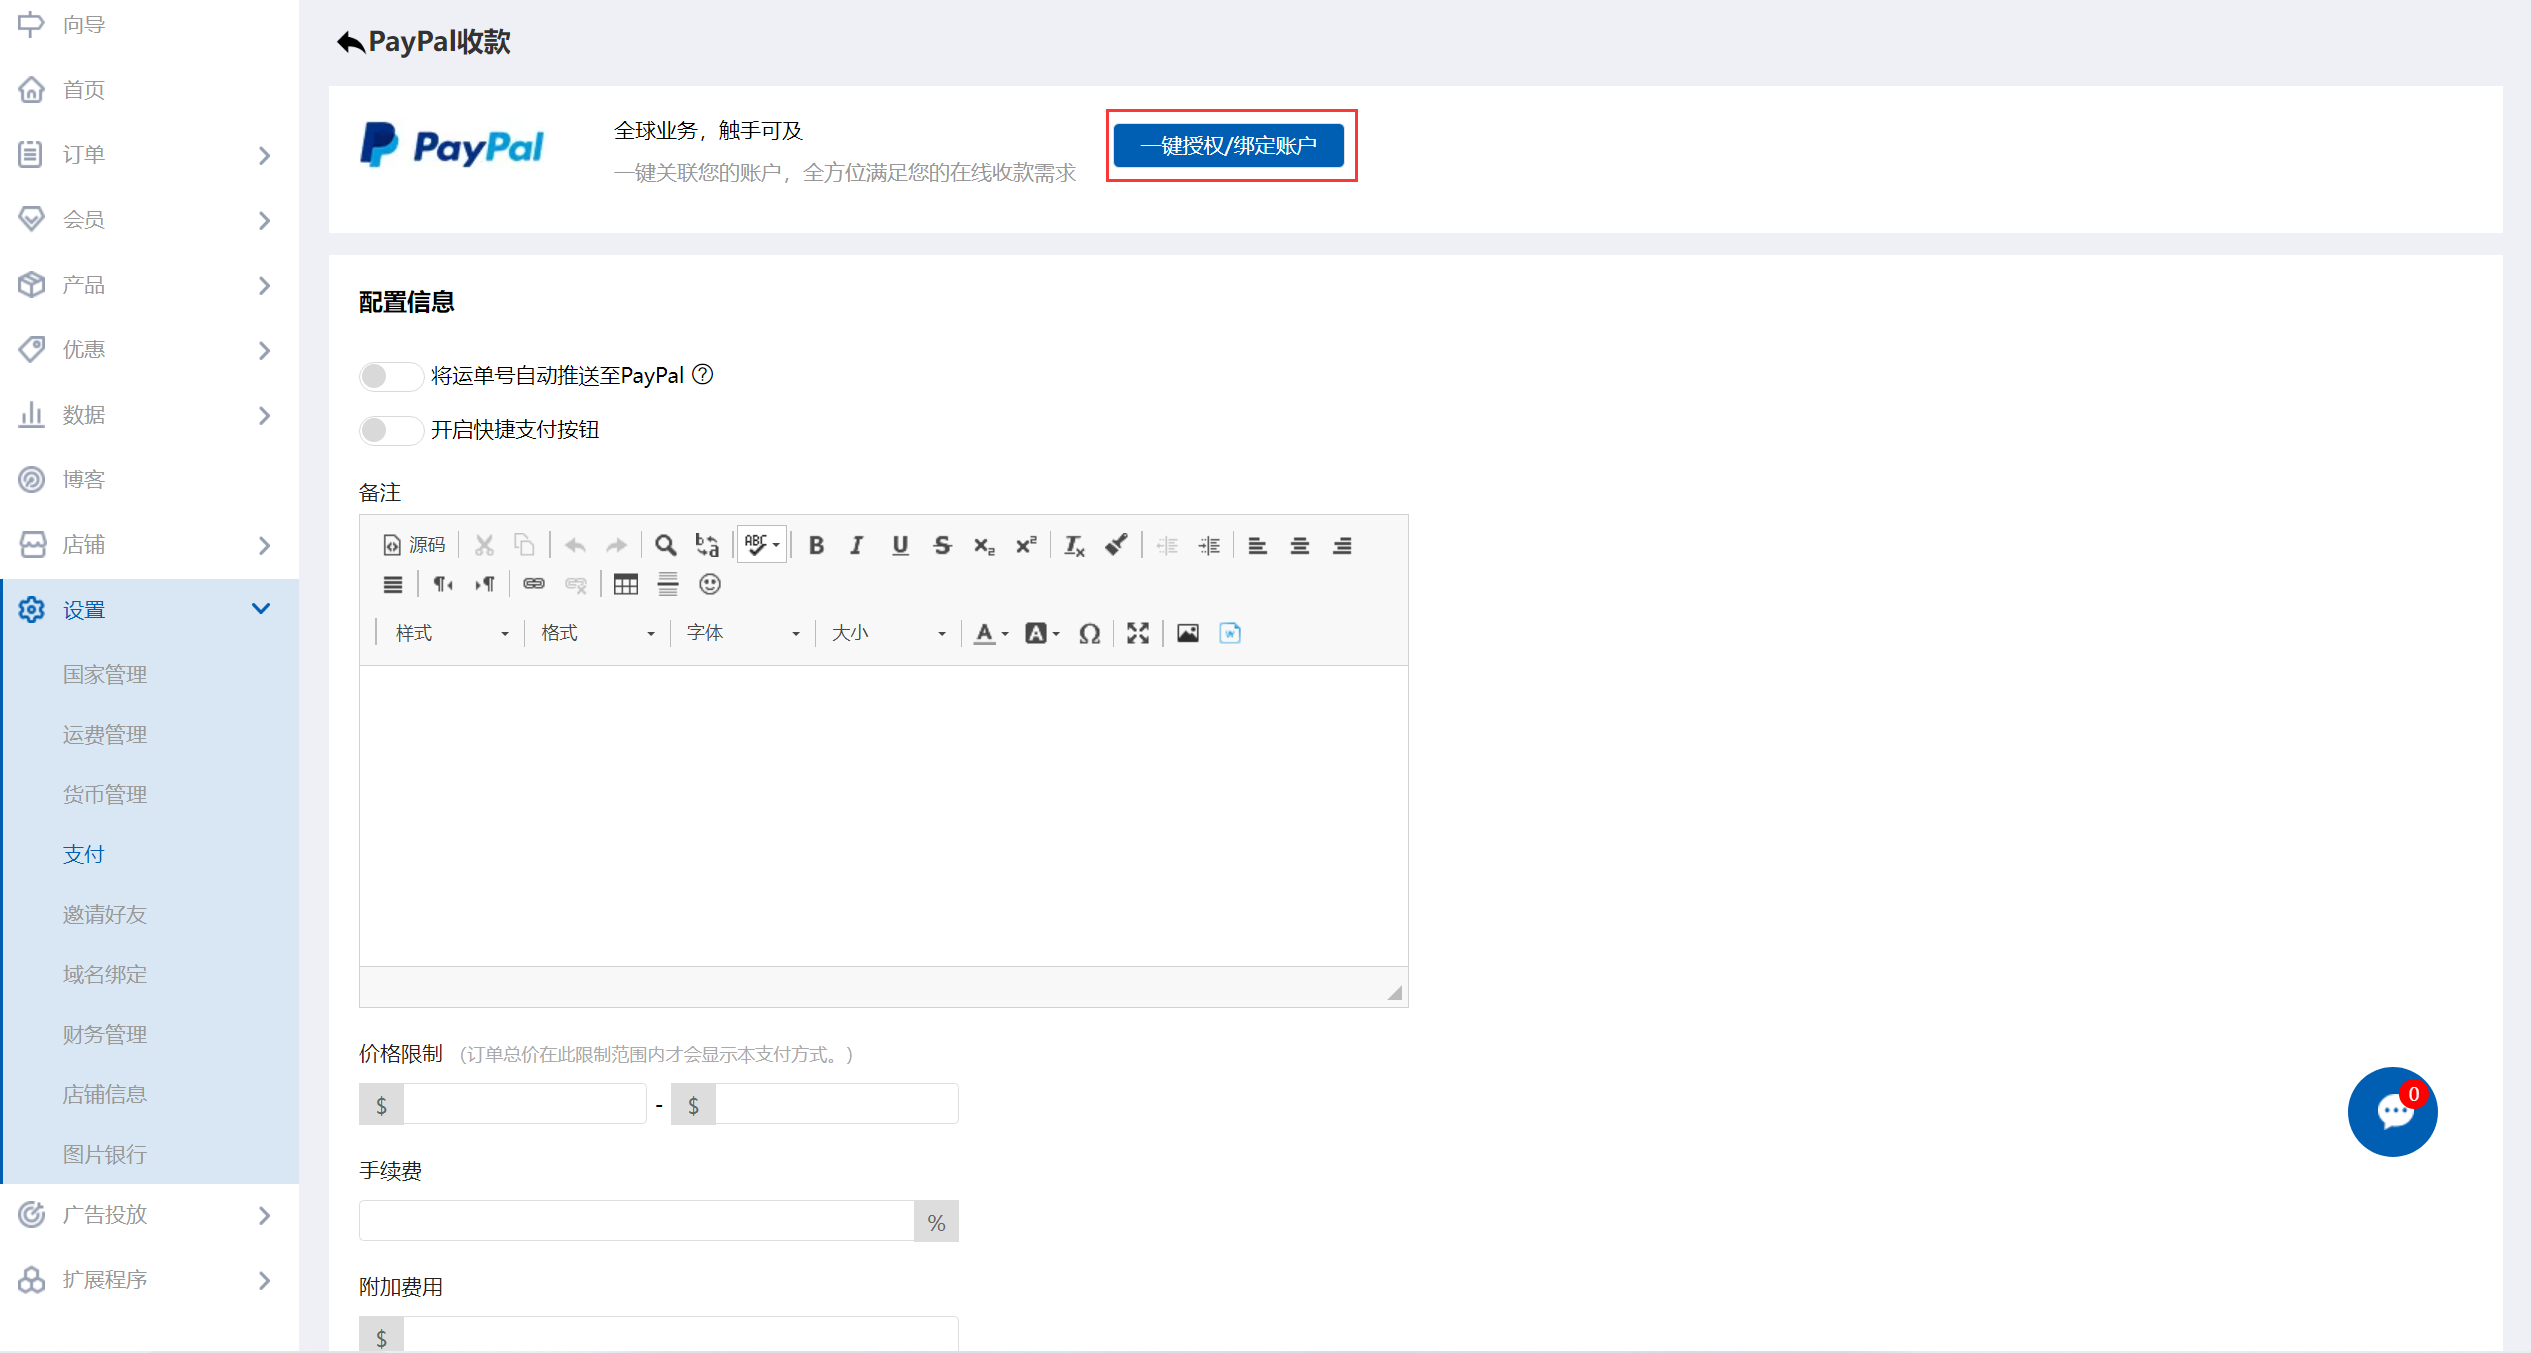The width and height of the screenshot is (2531, 1353).
Task: Toggle italic formatting
Action: [857, 545]
